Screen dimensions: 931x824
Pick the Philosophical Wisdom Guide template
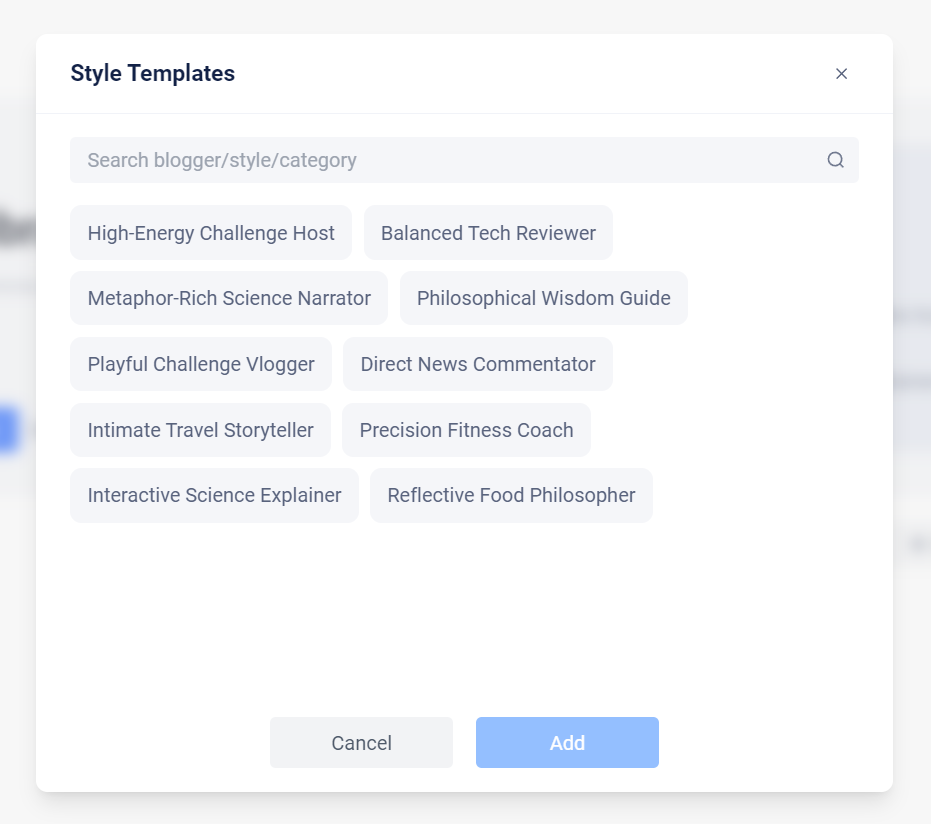pyautogui.click(x=544, y=298)
